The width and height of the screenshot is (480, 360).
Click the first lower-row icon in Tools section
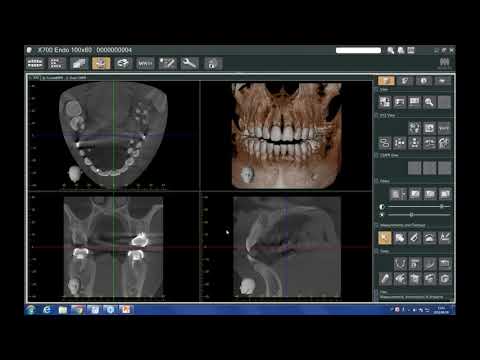pos(385,279)
